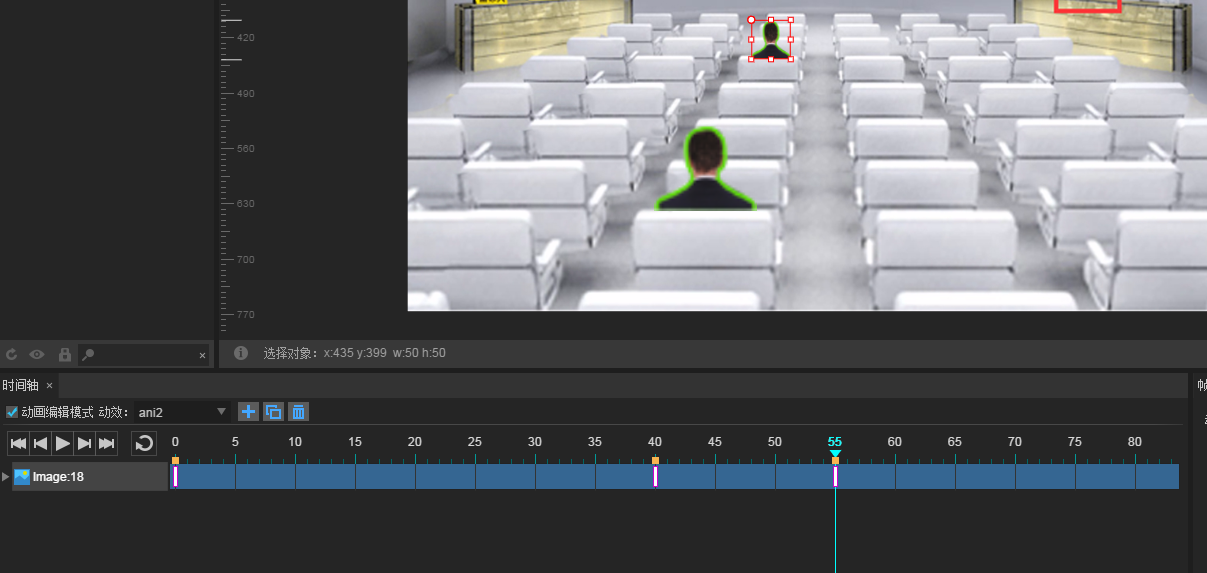Viewport: 1207px width, 573px height.
Task: Toggle the lock icon
Action: (x=64, y=355)
